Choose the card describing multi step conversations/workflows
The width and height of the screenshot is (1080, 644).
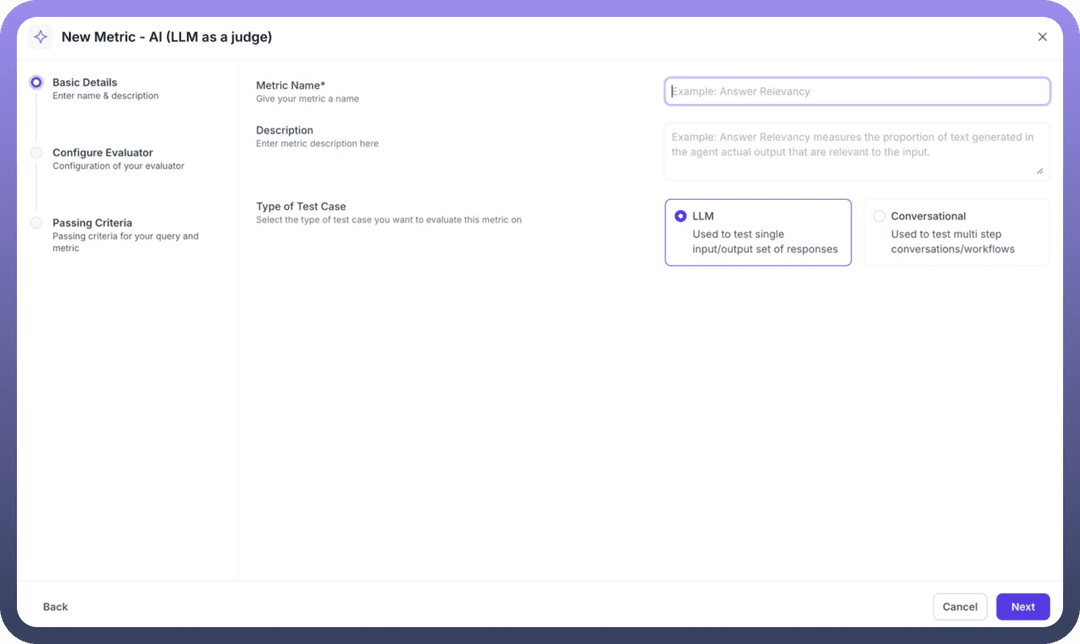point(955,241)
